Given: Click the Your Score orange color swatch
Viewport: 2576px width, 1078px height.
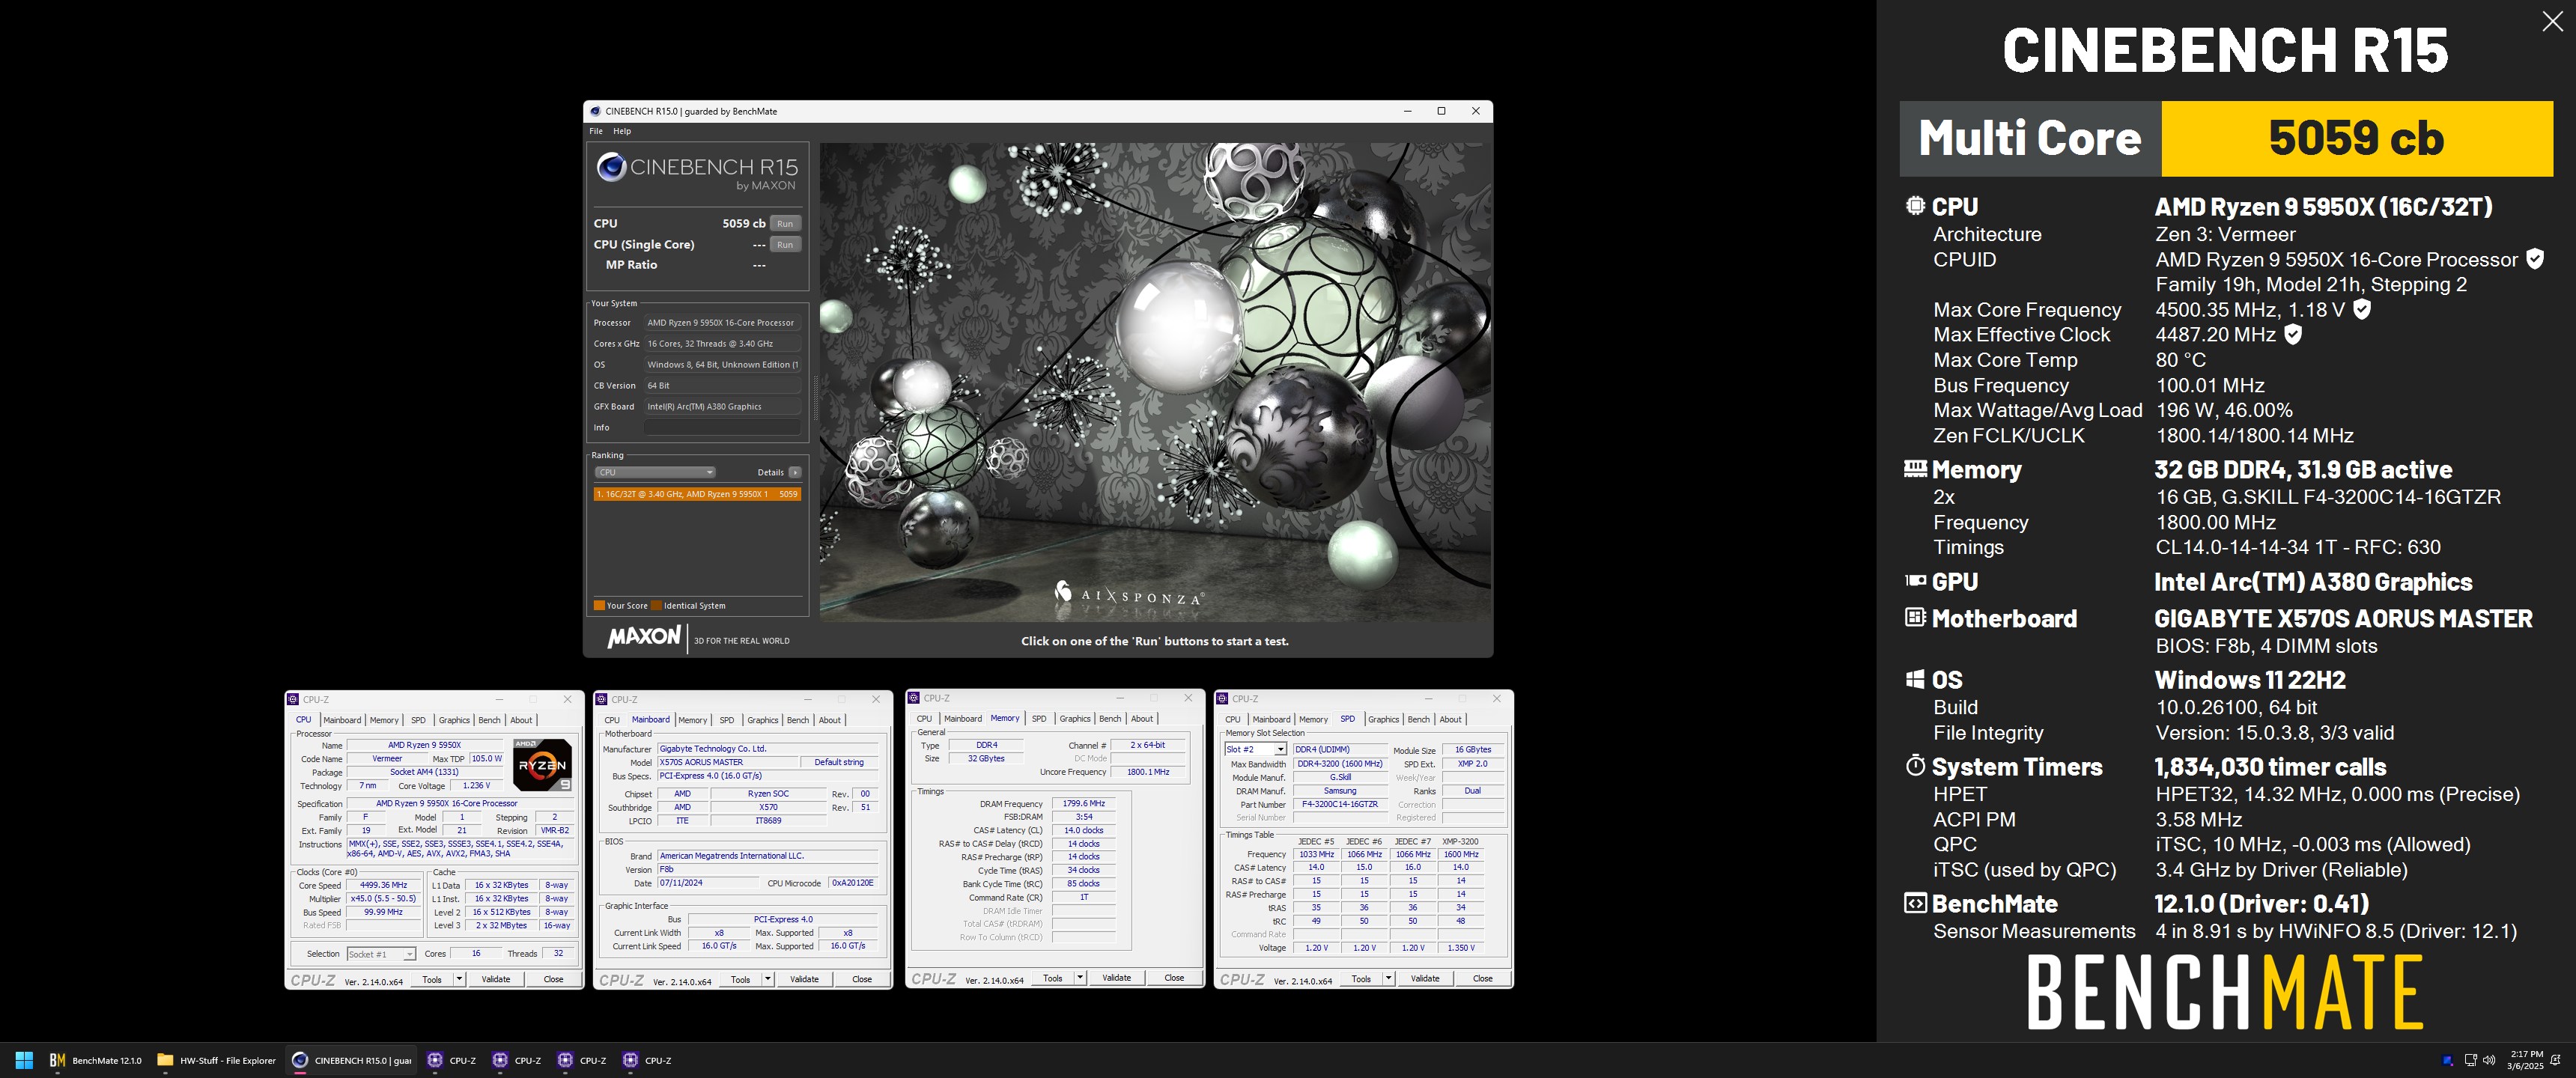Looking at the screenshot, I should pos(599,605).
